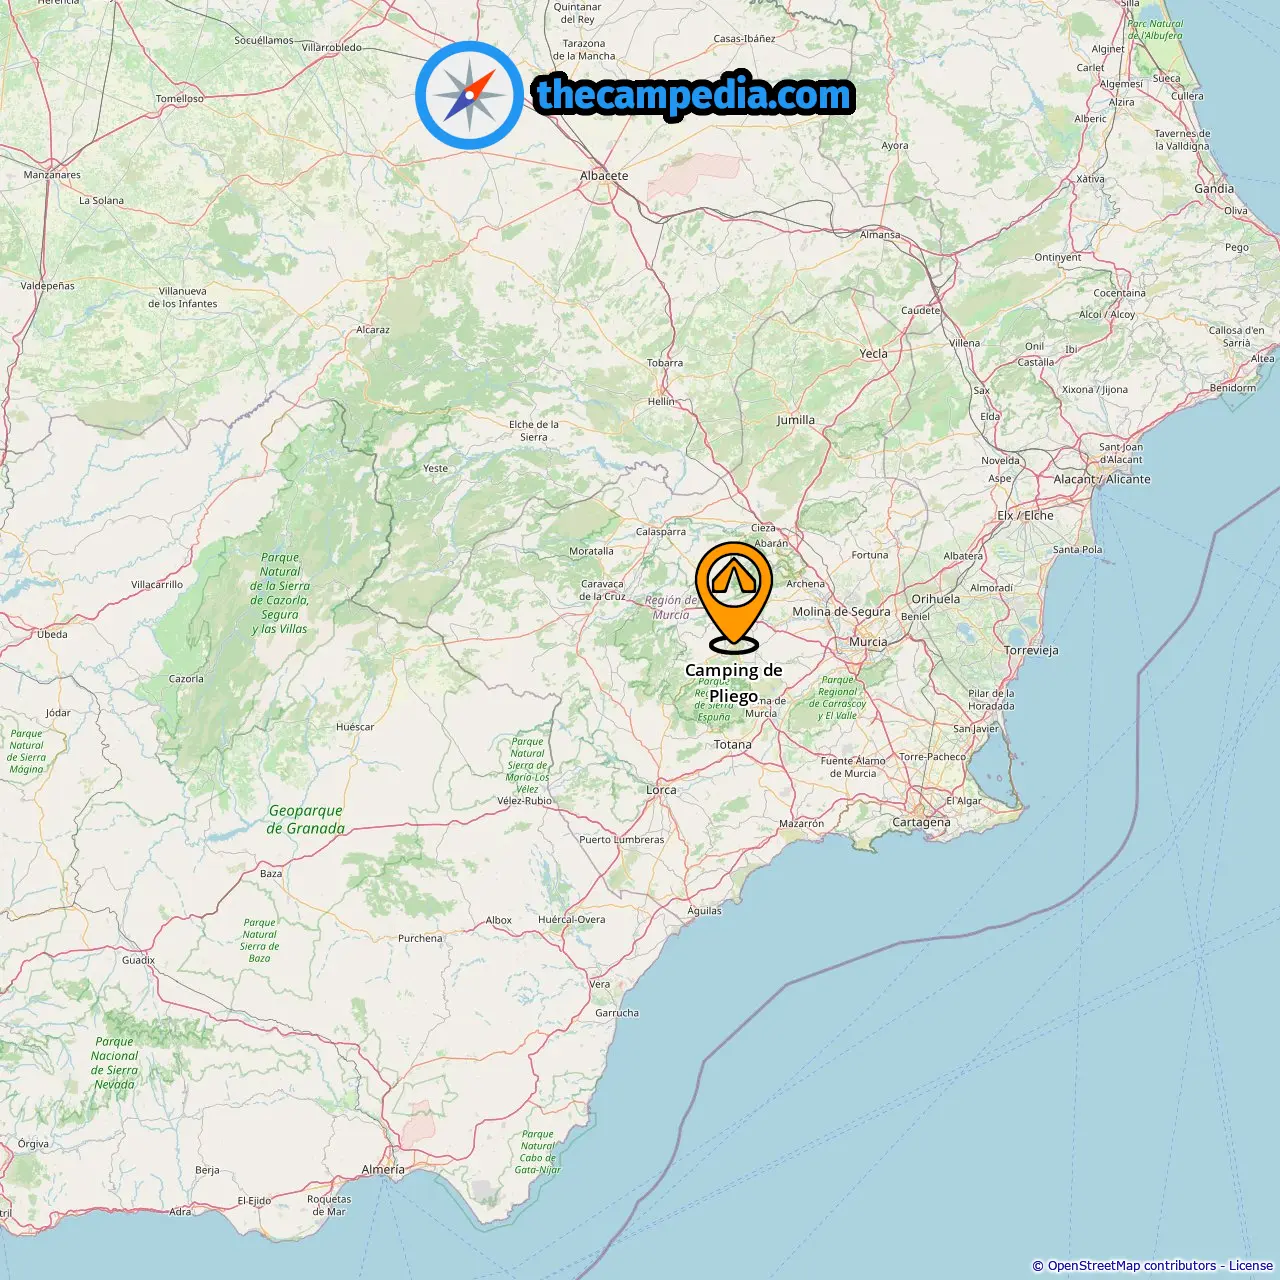Screen dimensions: 1280x1280
Task: Click the Murcia city label
Action: tap(868, 642)
